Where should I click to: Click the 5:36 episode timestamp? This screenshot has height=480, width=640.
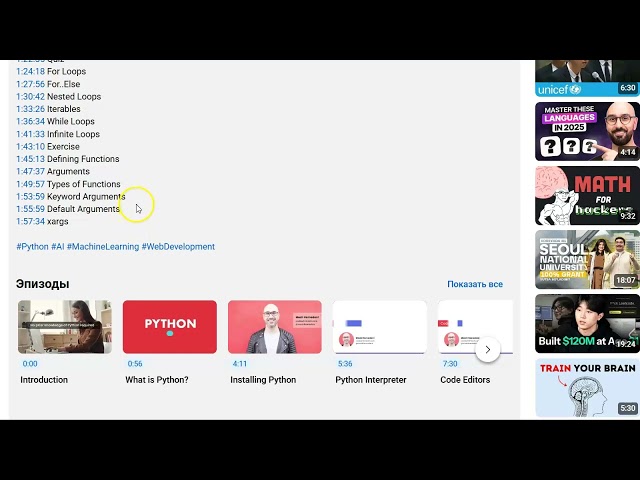click(x=345, y=364)
